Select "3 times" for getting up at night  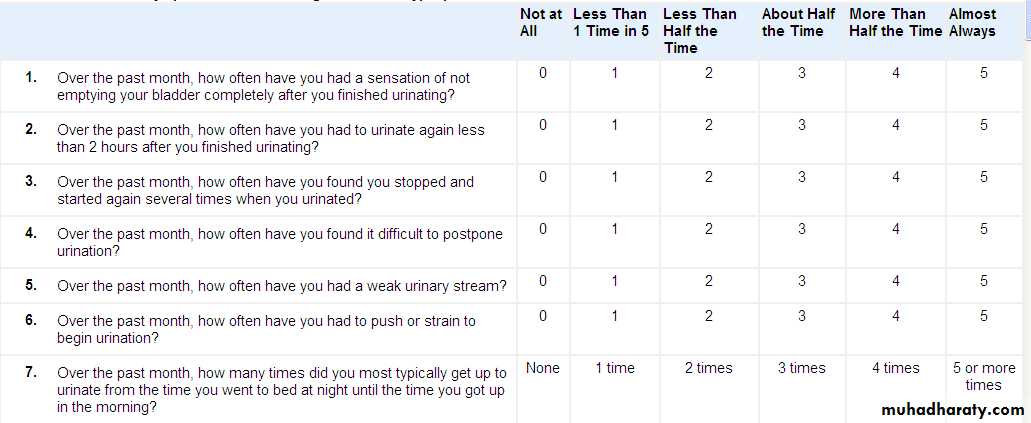[x=801, y=368]
